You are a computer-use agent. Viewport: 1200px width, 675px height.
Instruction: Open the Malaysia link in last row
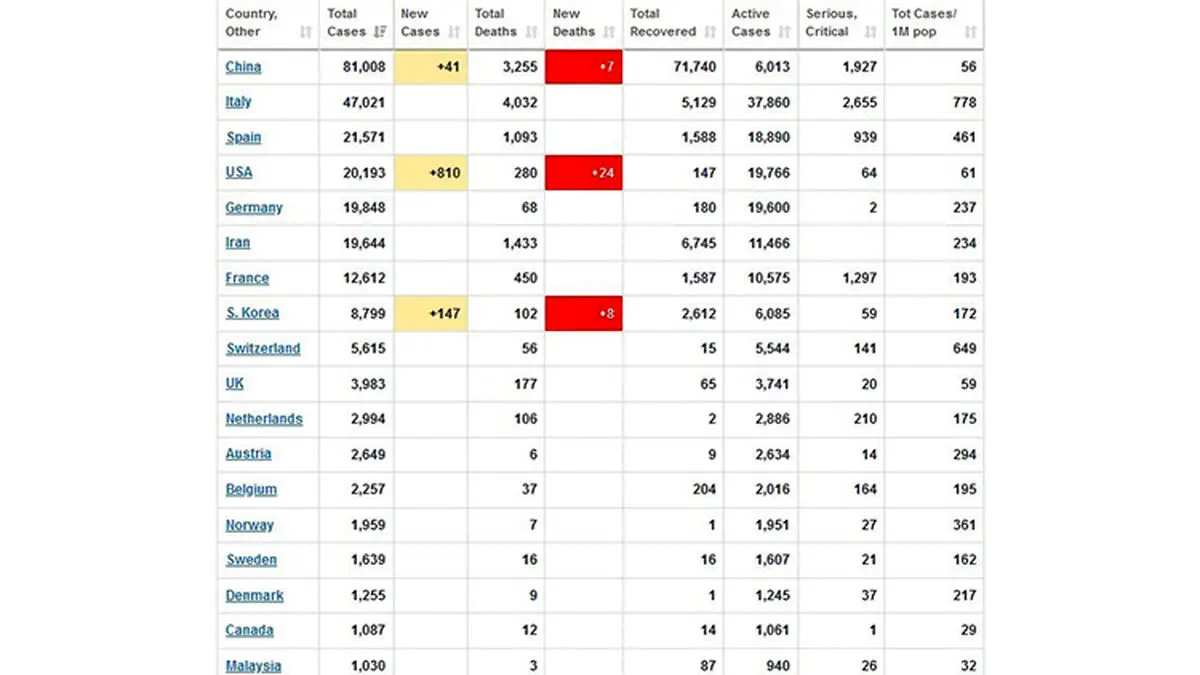pyautogui.click(x=253, y=665)
